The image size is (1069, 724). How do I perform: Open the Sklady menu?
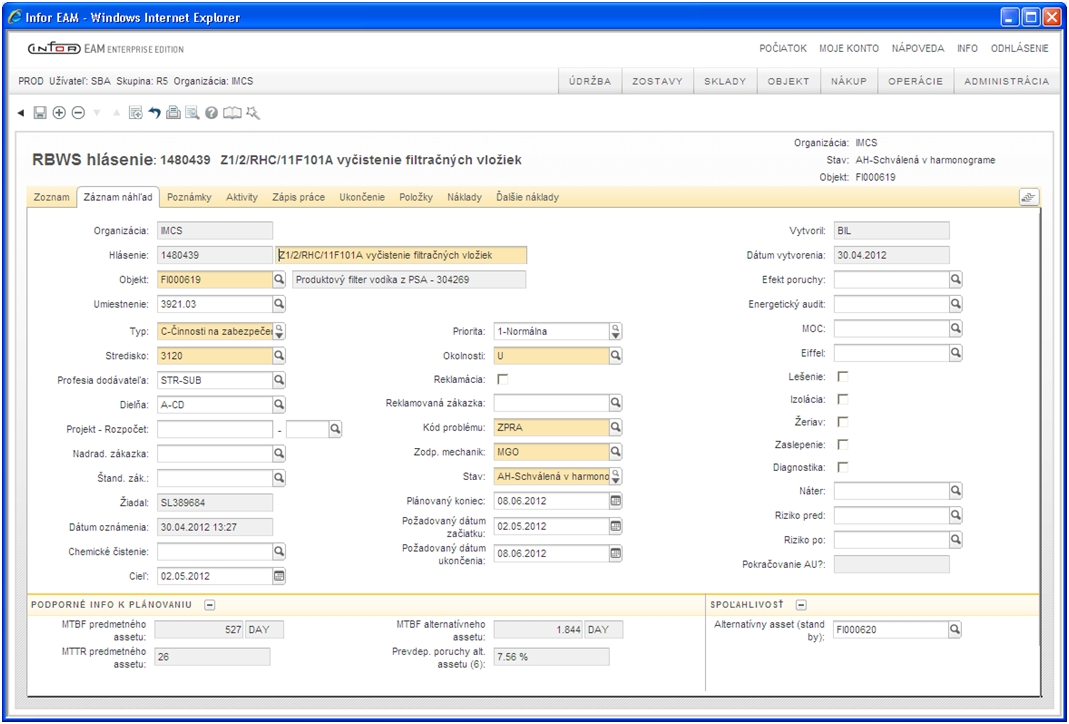(x=725, y=81)
